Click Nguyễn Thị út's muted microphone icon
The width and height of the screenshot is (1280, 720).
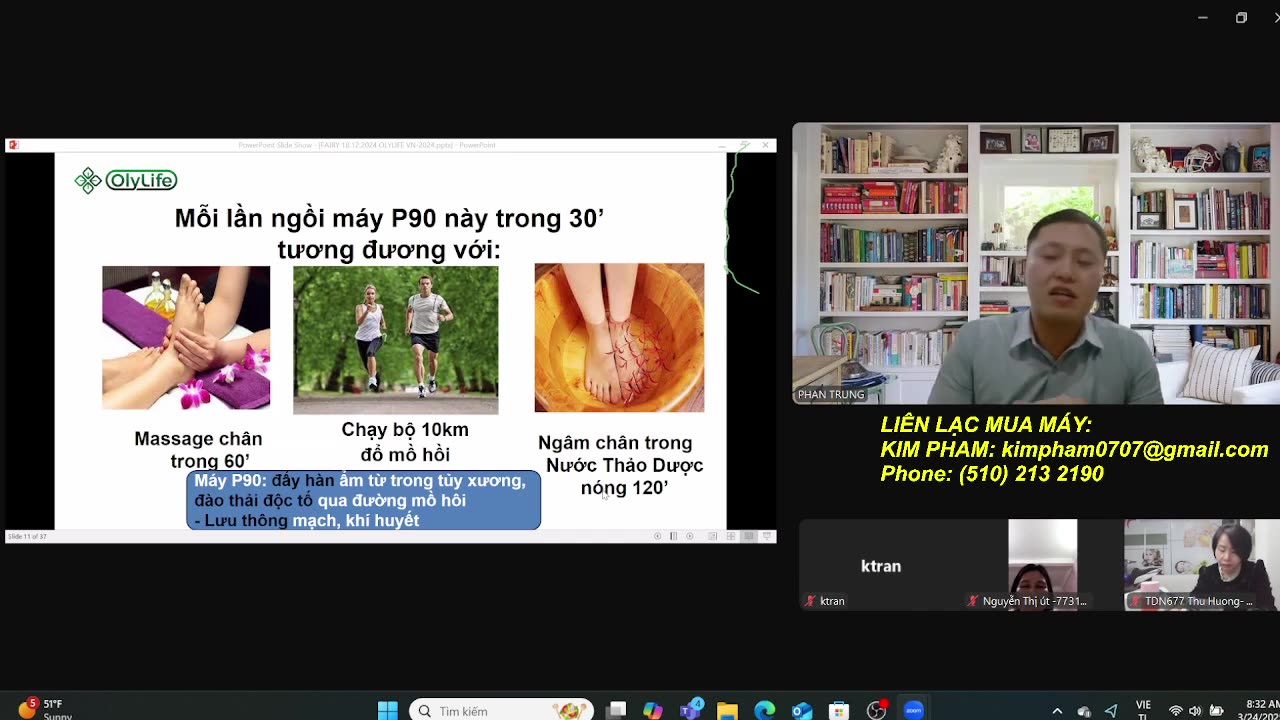click(x=972, y=601)
